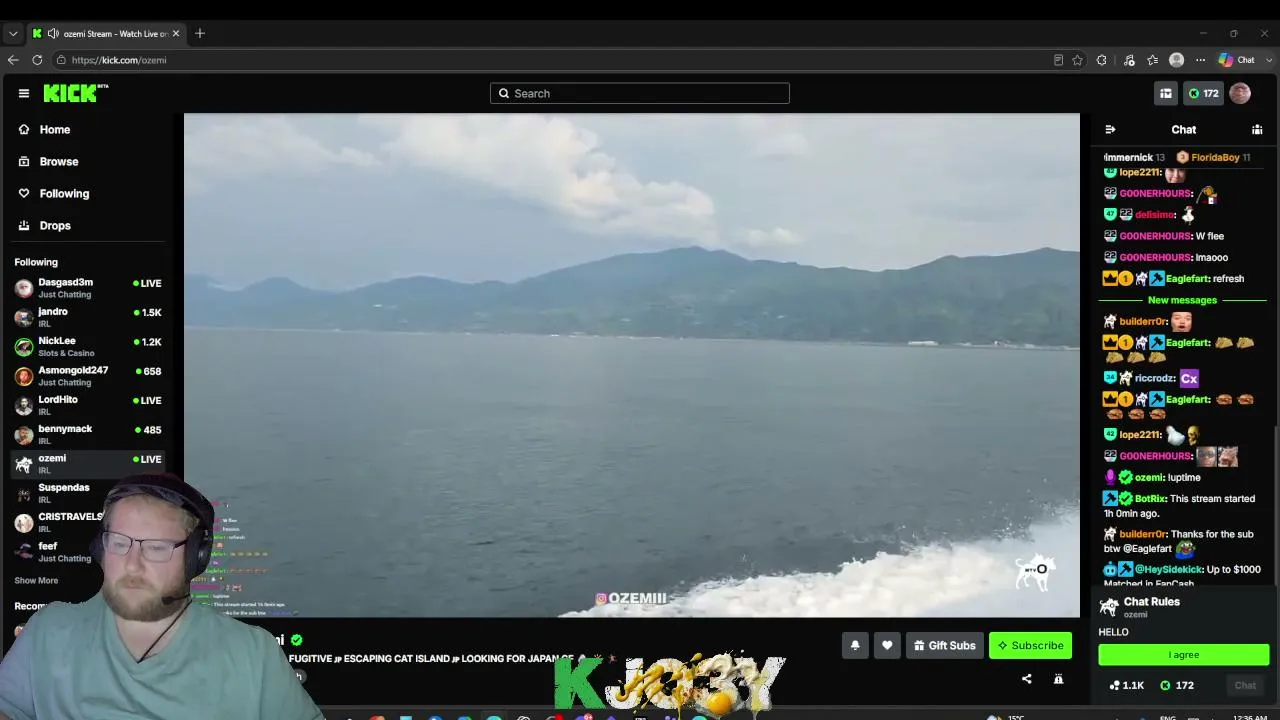Click the Suspendas avatar in Following
The width and height of the screenshot is (1280, 720).
(x=24, y=493)
